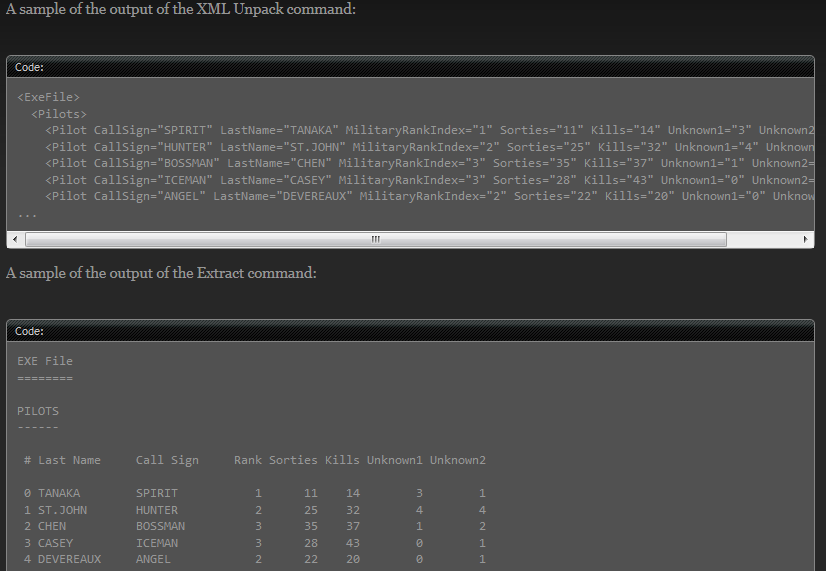
Task: Click the "Sorties" column header
Action: (293, 460)
